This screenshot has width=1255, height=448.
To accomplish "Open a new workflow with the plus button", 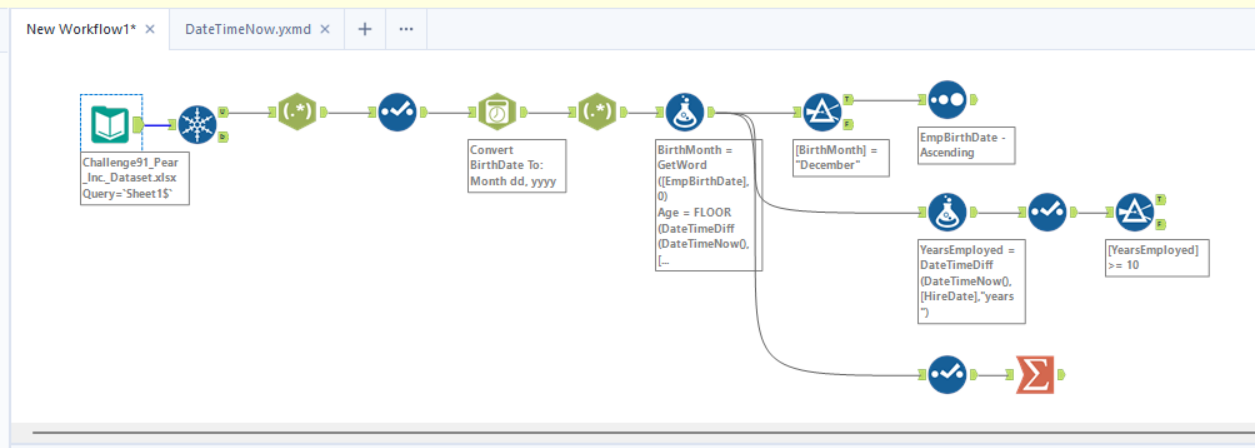I will tap(365, 29).
